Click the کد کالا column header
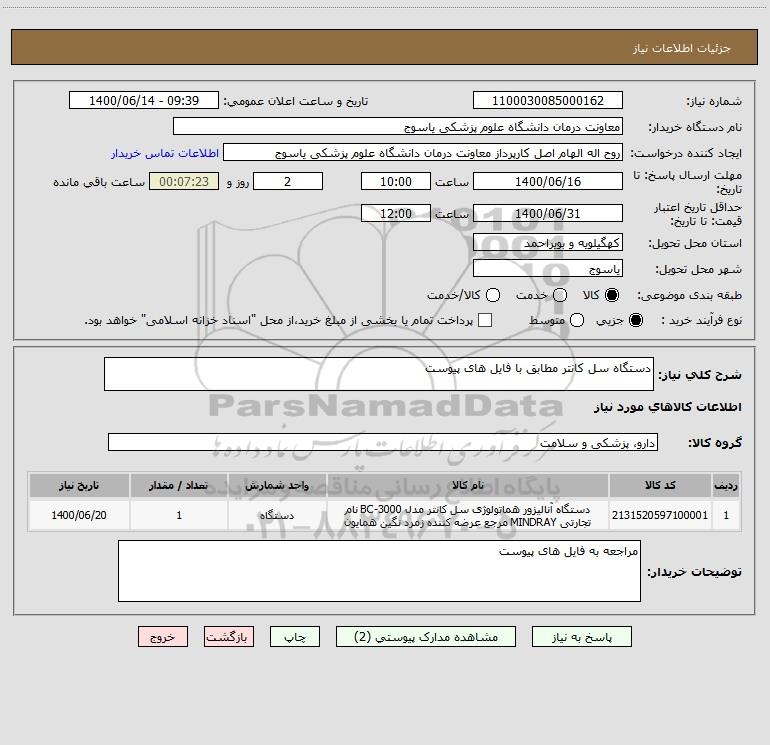Image resolution: width=770 pixels, height=745 pixels. click(660, 485)
